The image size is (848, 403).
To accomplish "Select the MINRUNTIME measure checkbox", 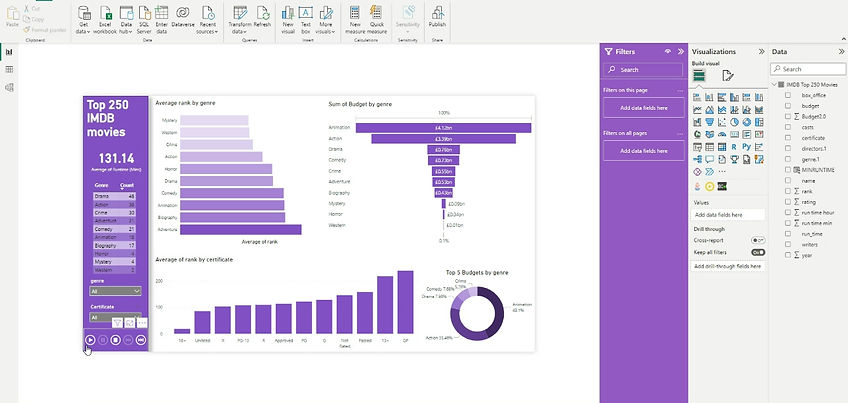I will 788,170.
